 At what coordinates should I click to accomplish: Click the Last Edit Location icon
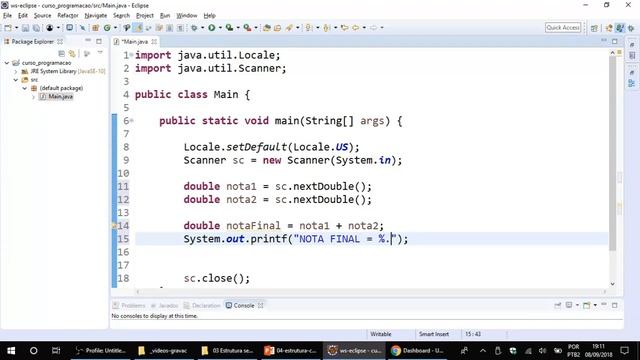click(x=345, y=28)
